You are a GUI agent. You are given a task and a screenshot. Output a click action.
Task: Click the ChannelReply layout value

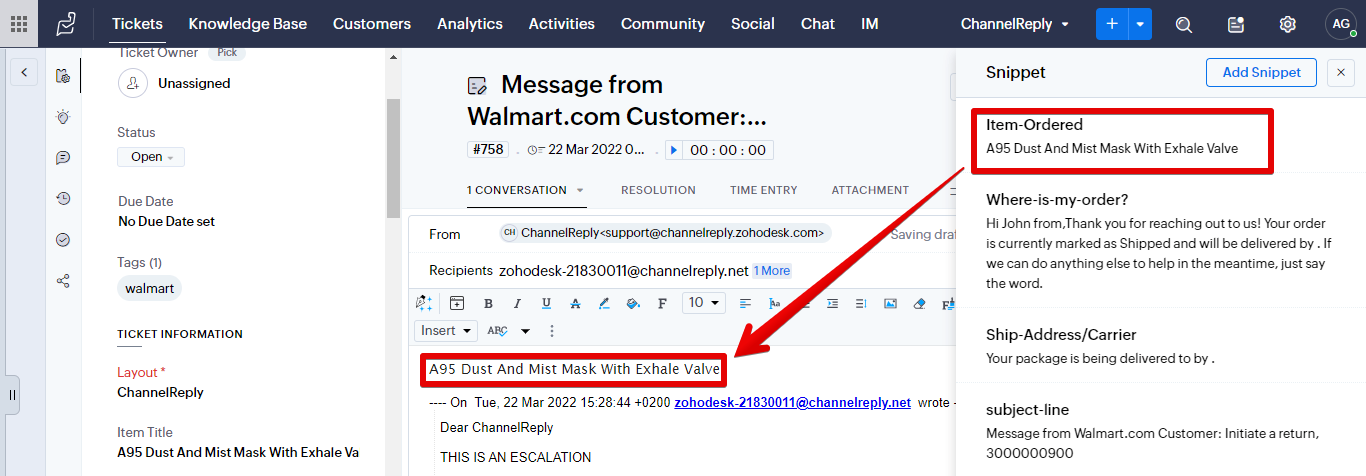coord(160,392)
